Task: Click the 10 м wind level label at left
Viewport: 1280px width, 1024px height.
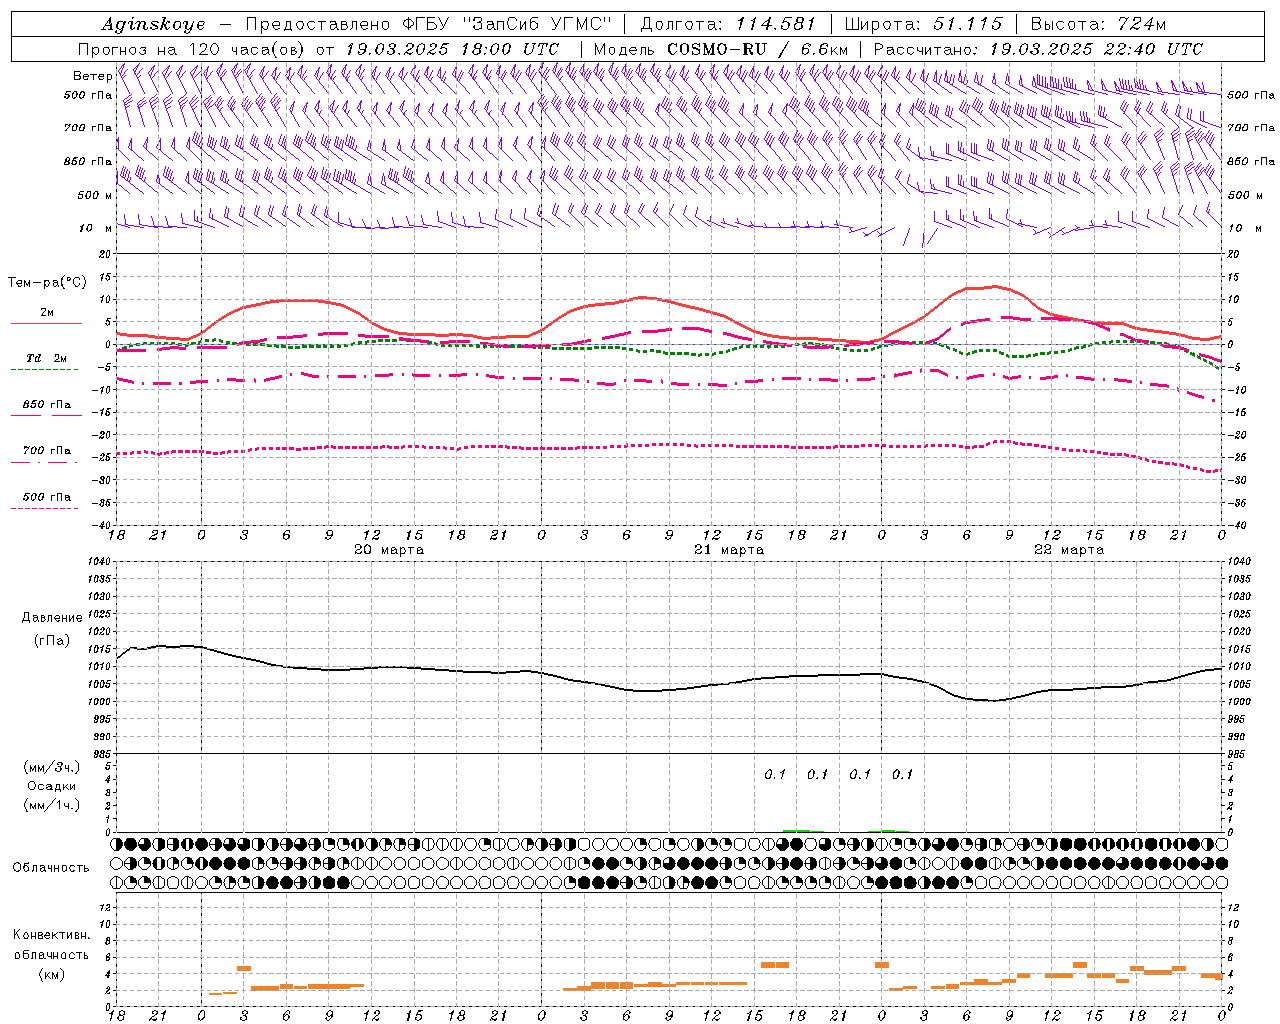Action: point(95,228)
